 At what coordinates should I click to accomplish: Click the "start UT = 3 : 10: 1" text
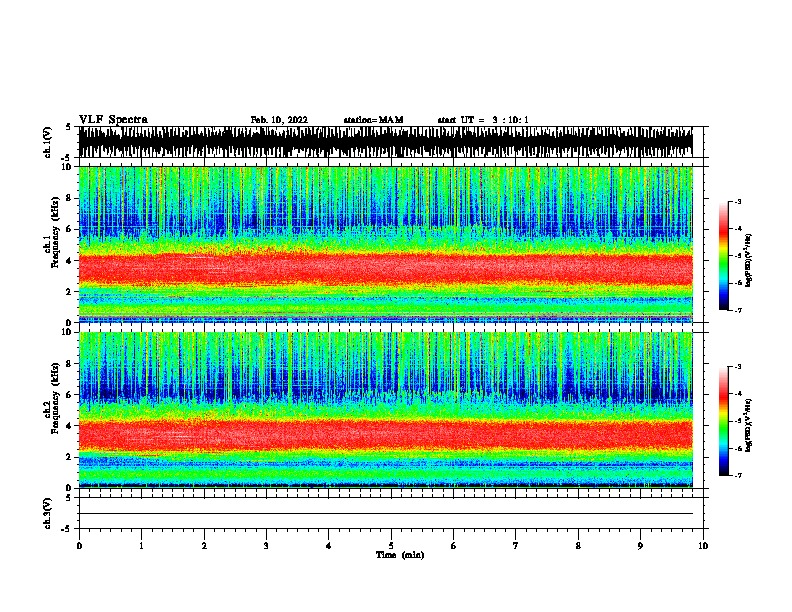click(x=483, y=120)
